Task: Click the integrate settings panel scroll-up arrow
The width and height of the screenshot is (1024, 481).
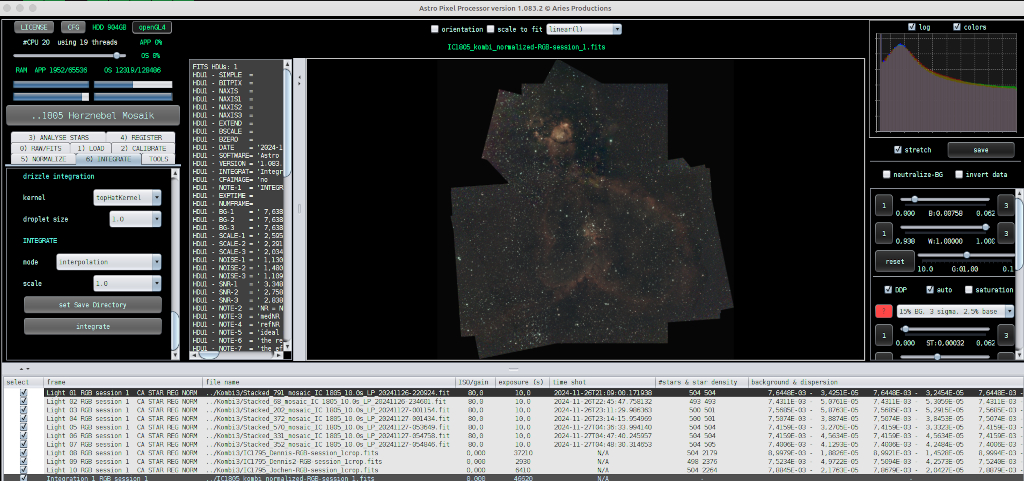Action: [174, 173]
